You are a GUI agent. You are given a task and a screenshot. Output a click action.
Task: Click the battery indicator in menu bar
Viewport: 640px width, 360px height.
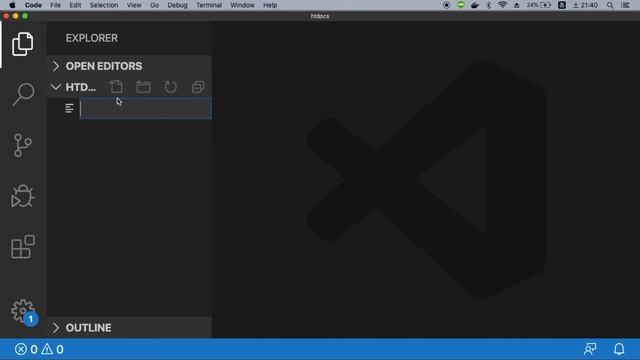click(539, 5)
